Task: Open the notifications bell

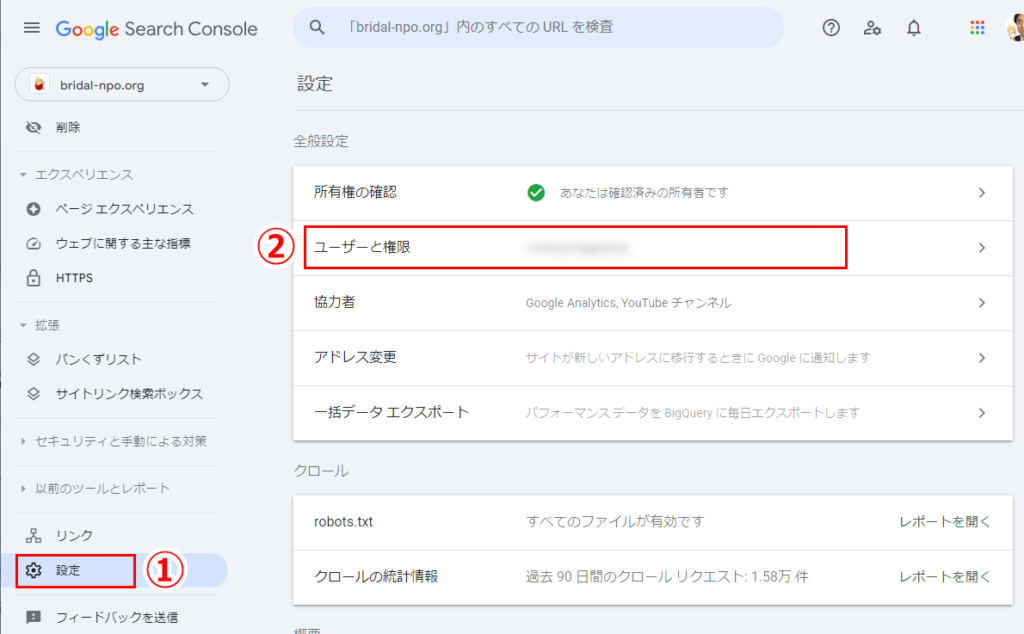Action: point(913,28)
